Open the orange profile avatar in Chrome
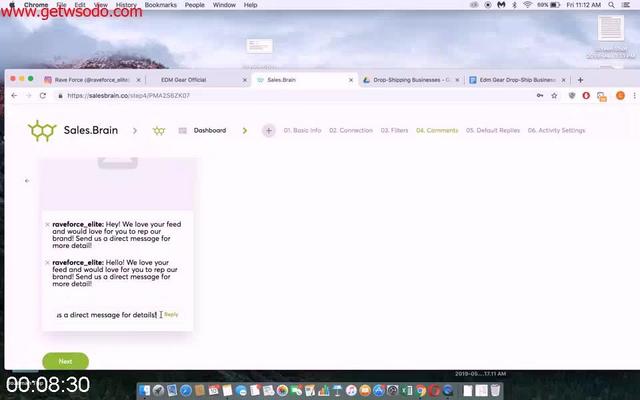 [x=620, y=96]
